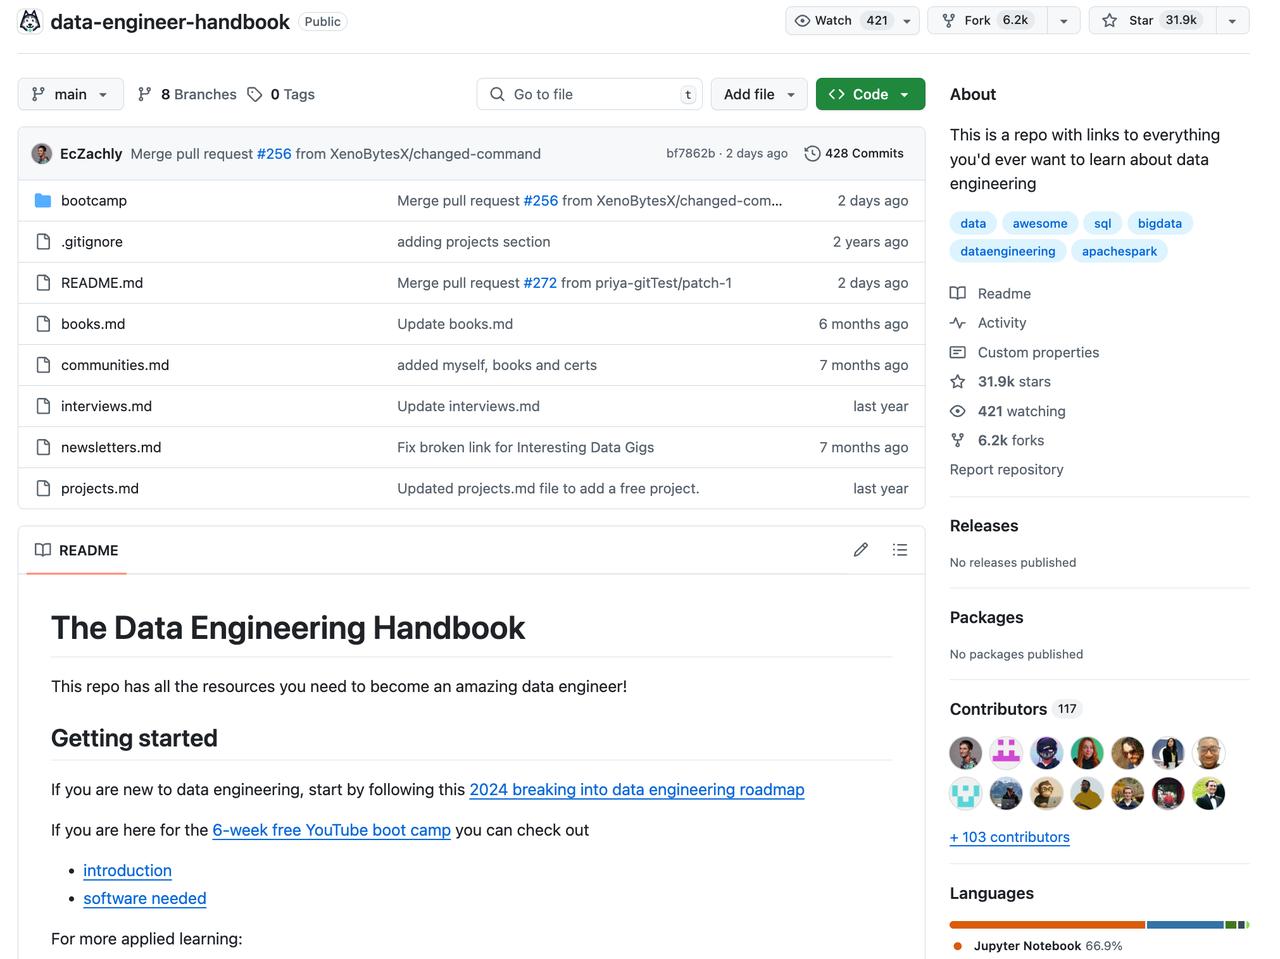
Task: Expand the main branch dropdown
Action: click(70, 94)
